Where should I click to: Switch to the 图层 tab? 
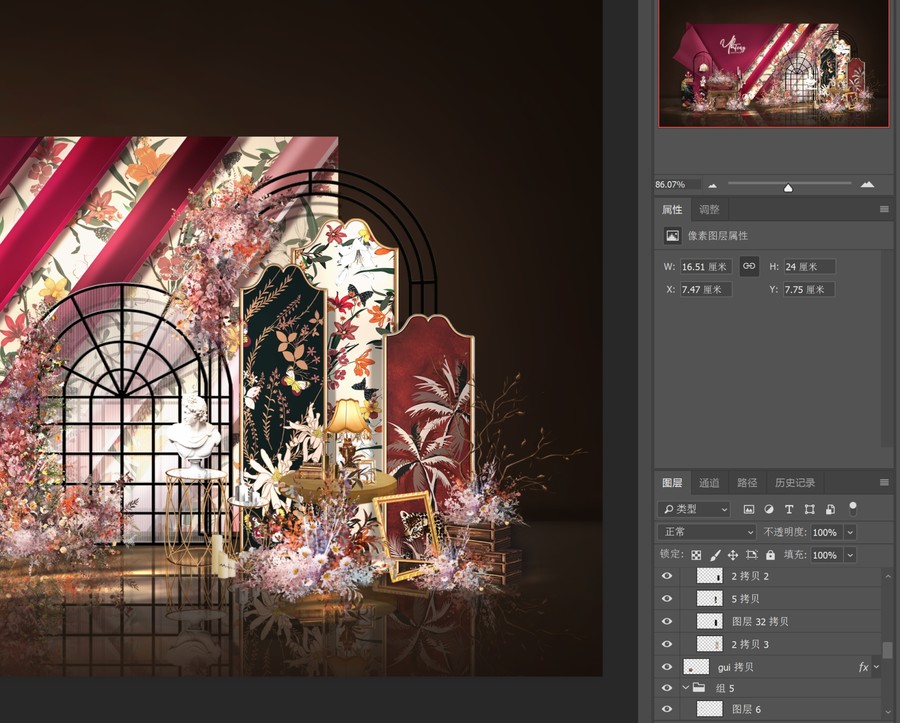[672, 483]
